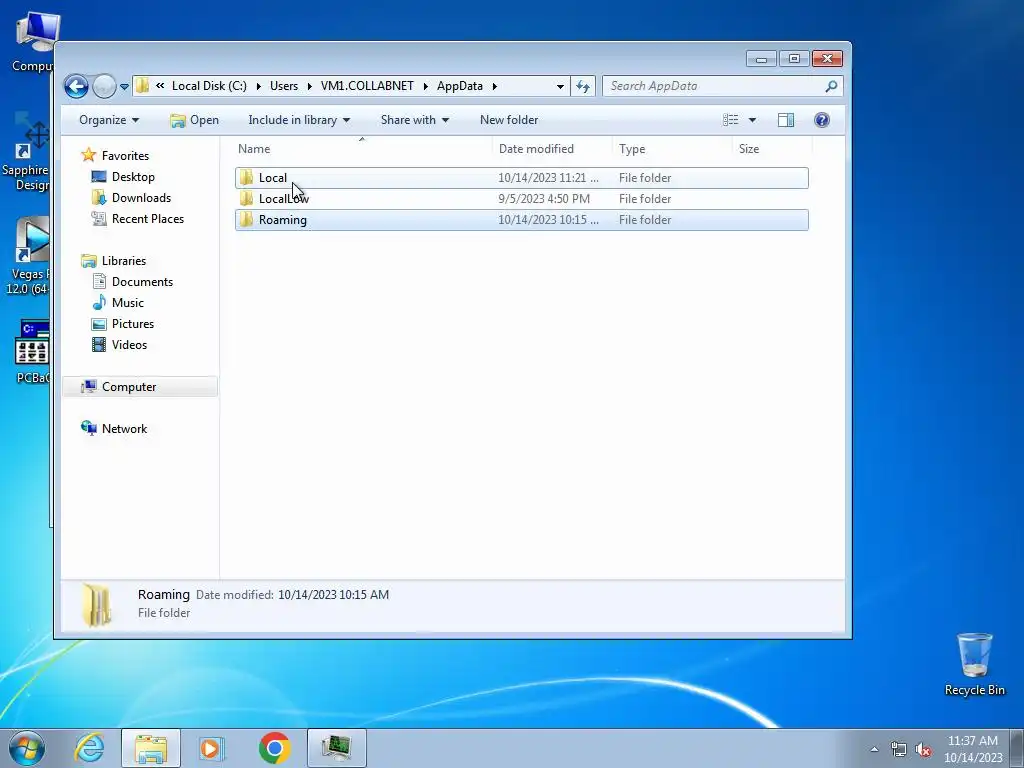Expand the arrow after Users in path

310,86
